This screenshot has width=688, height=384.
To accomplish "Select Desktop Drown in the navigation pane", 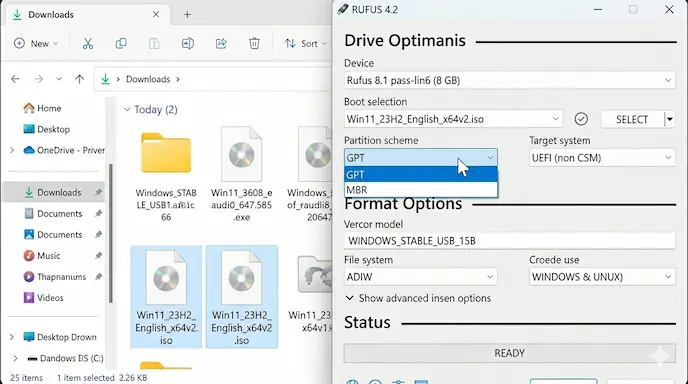I will click(x=60, y=337).
